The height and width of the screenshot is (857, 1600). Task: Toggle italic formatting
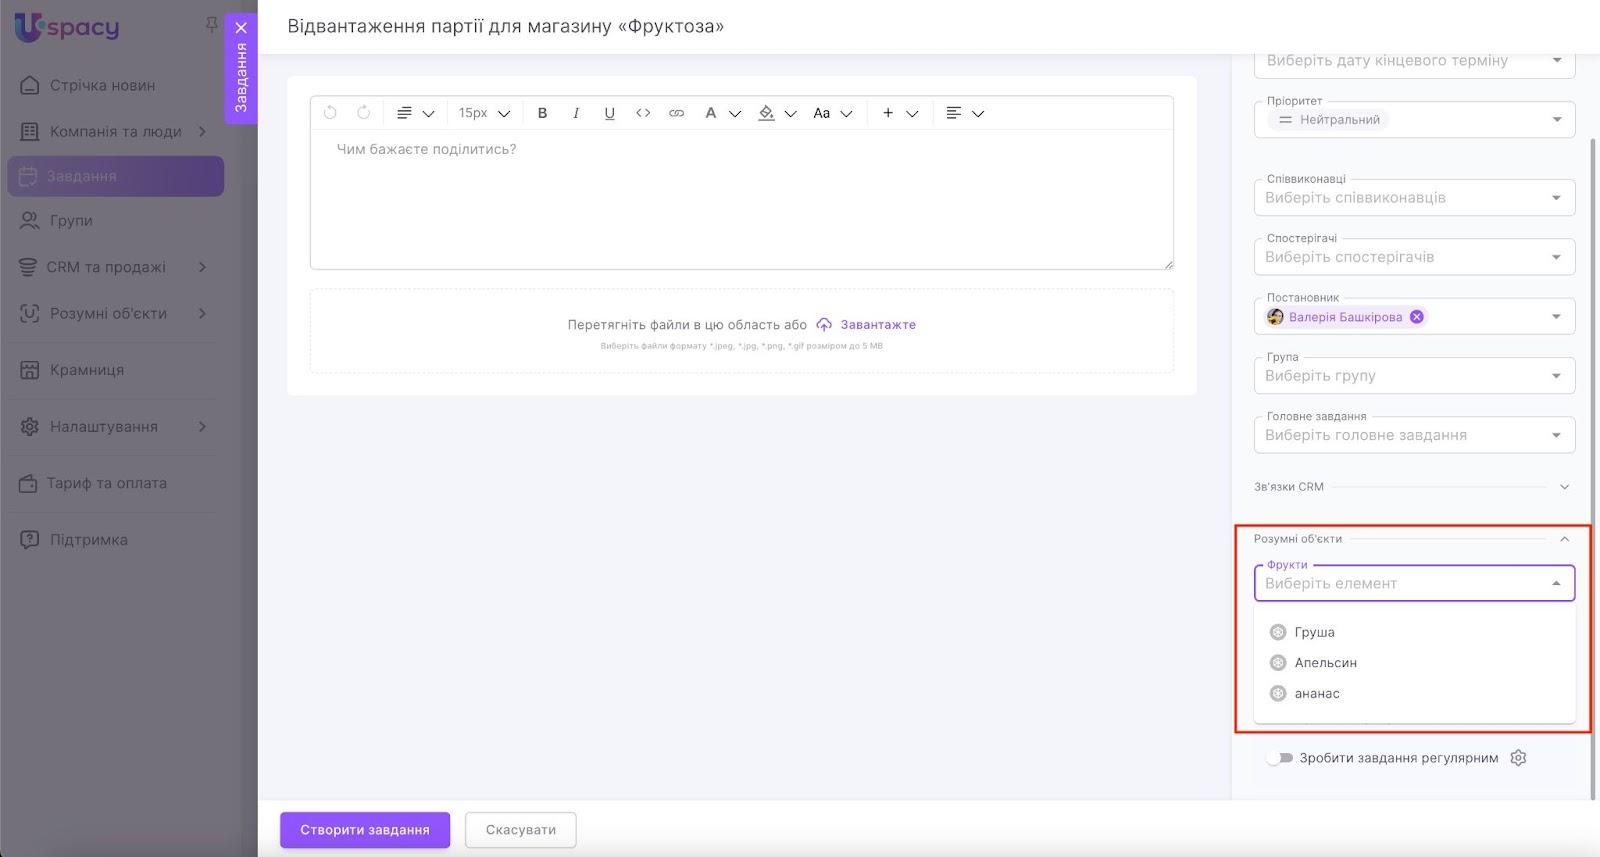576,113
